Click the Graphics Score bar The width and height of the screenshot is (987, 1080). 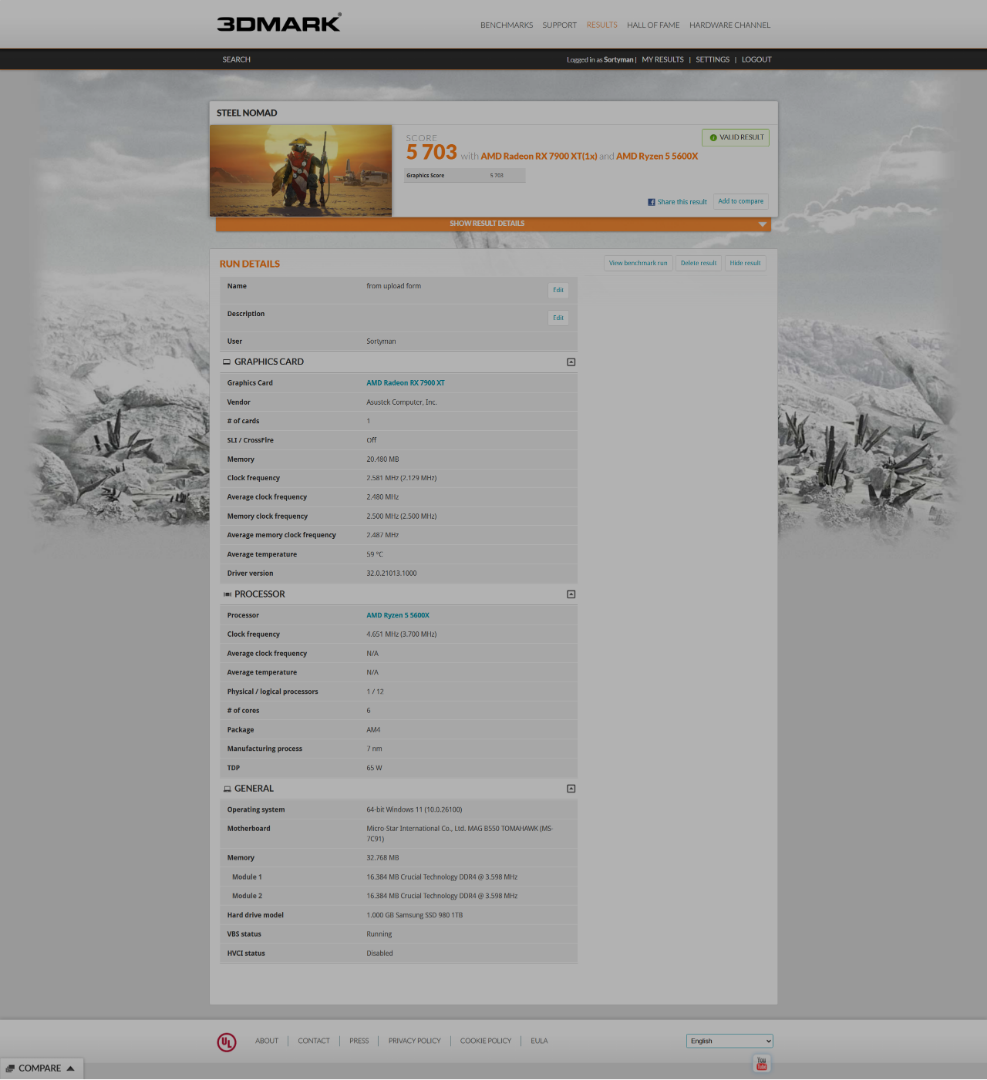click(464, 176)
